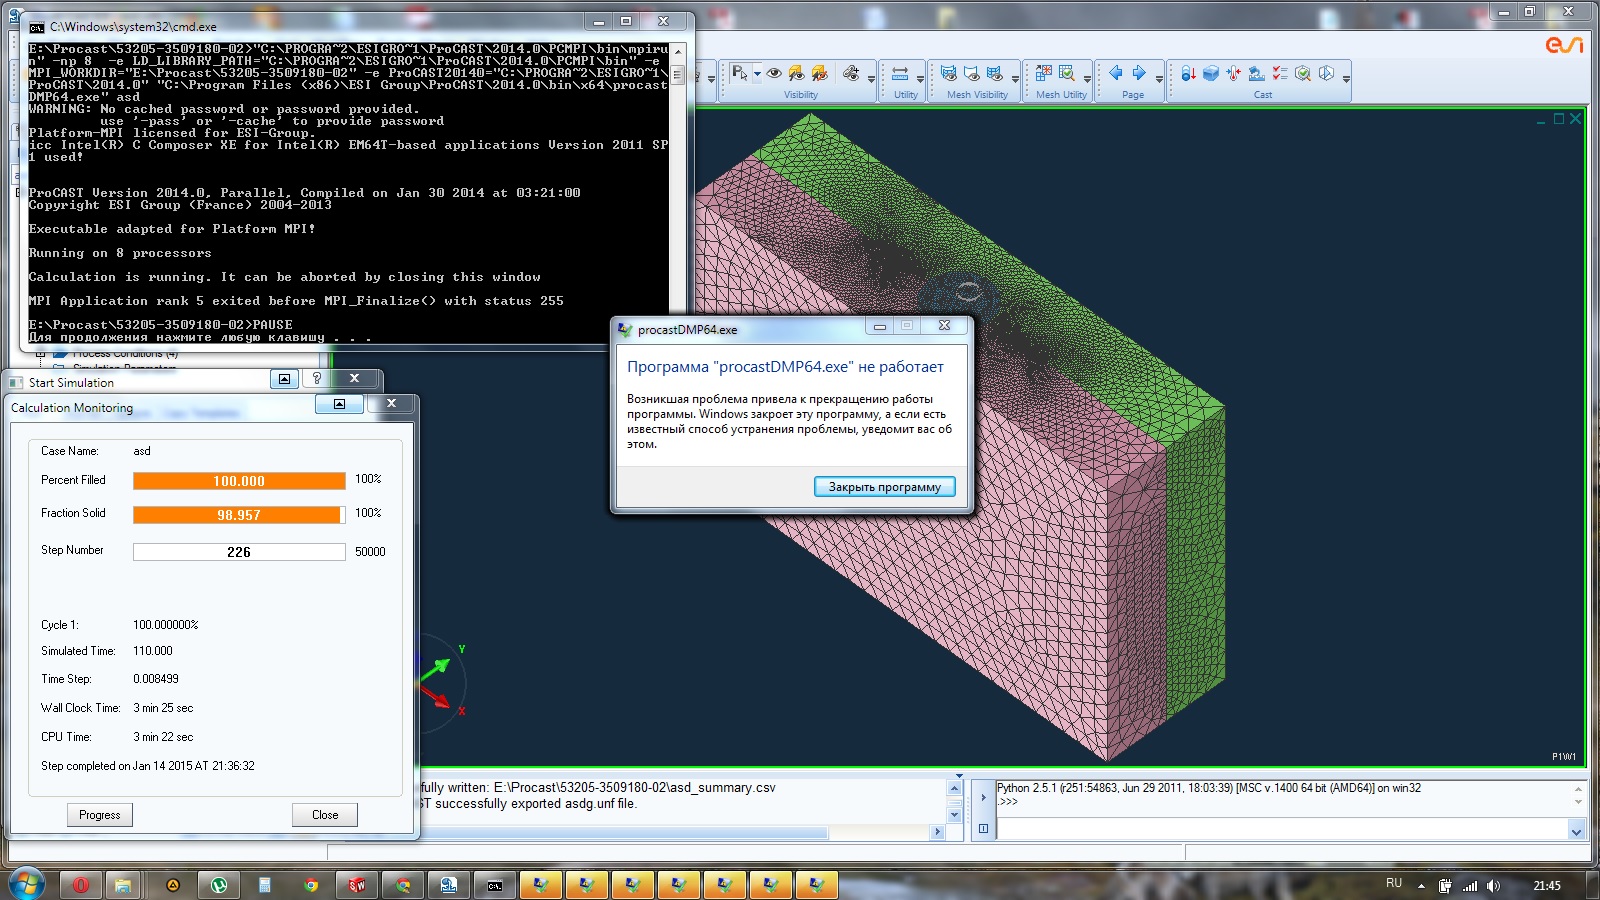Image resolution: width=1600 pixels, height=900 pixels.
Task: Click the arrow icon left of Python console
Action: (x=983, y=797)
